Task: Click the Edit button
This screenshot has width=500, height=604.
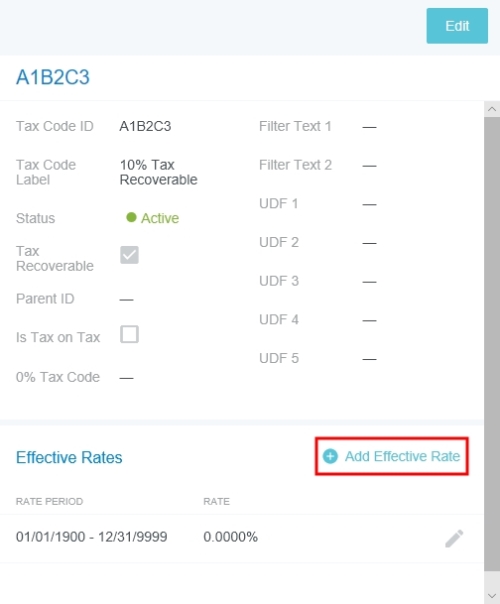Action: click(x=457, y=26)
